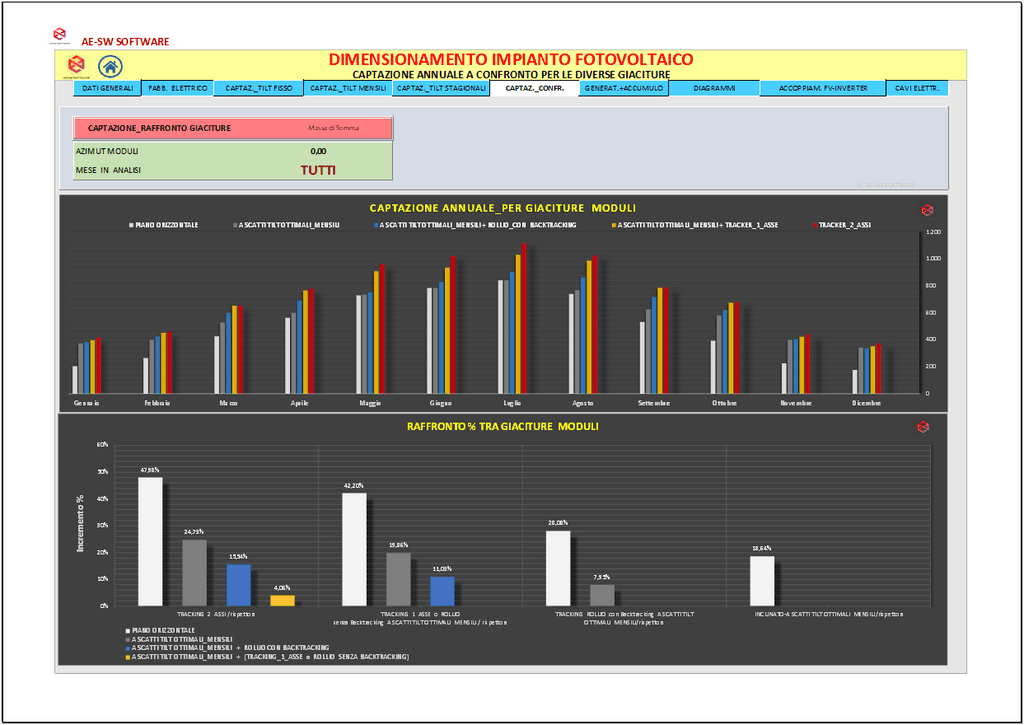Image resolution: width=1024 pixels, height=725 pixels.
Task: Select the CAPTAZ._TILT STAGIONALI tab
Action: 441,88
